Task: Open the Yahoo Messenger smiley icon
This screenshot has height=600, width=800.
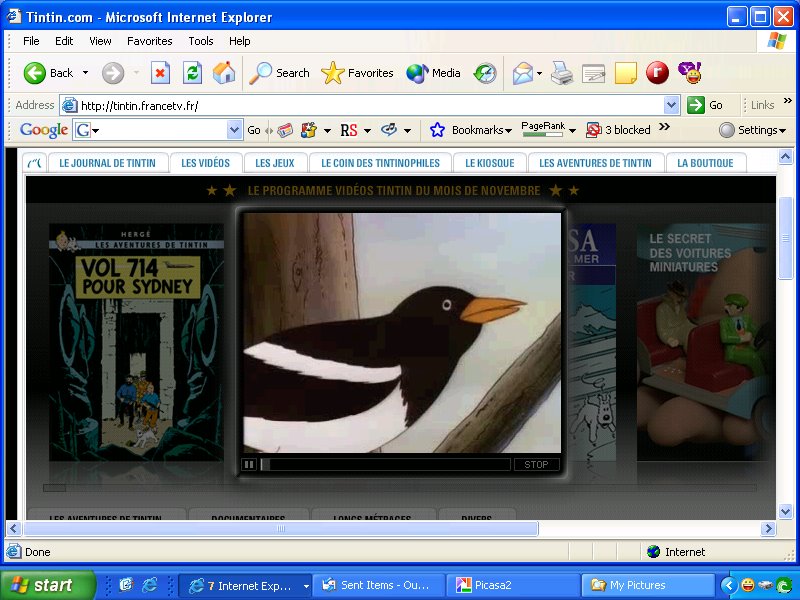Action: click(x=690, y=73)
